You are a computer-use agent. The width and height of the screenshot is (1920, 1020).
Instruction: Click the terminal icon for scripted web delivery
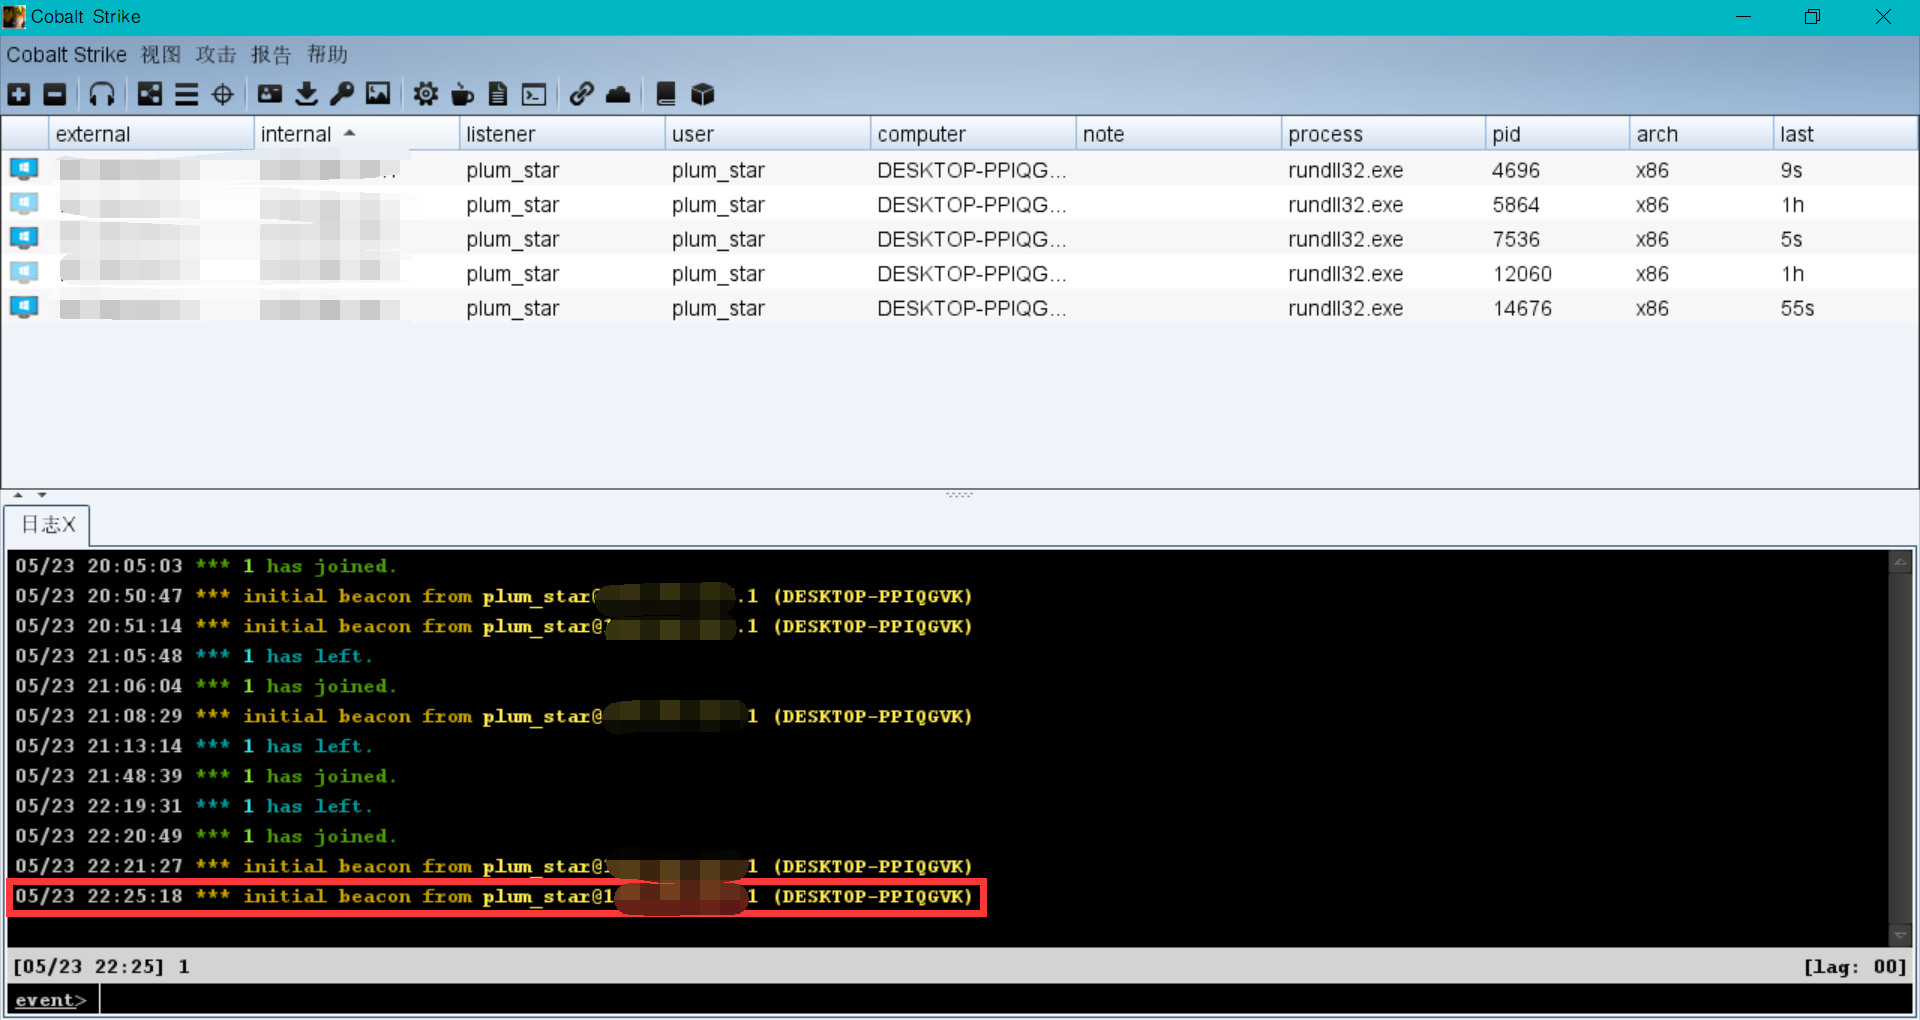click(x=535, y=94)
